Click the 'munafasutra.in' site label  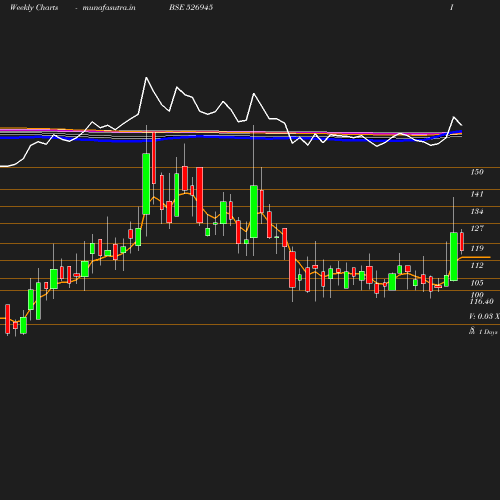(109, 7)
